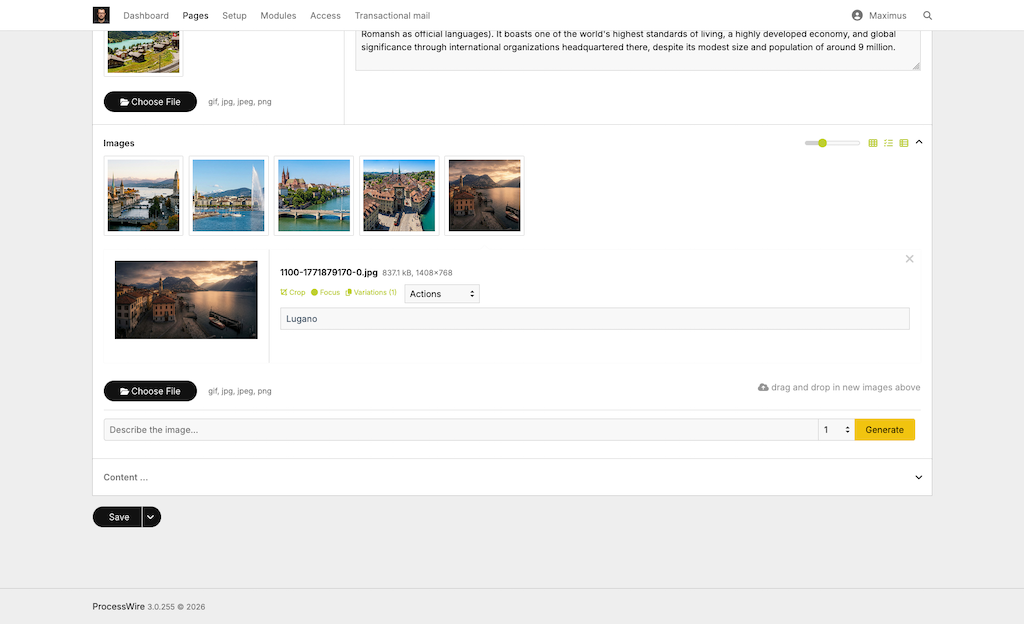This screenshot has height=624, width=1024.
Task: Go to Transactional mail menu
Action: 392,16
